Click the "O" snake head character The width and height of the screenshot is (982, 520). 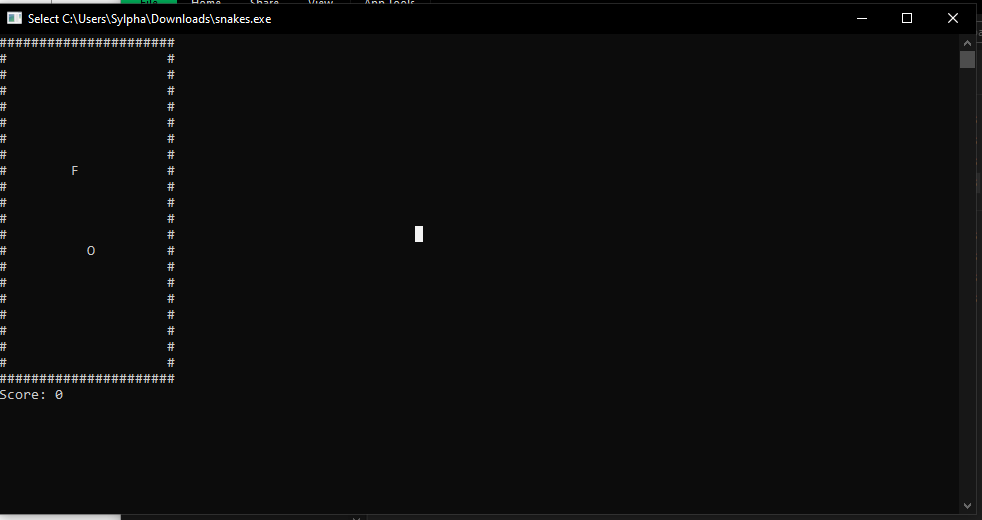pos(91,251)
